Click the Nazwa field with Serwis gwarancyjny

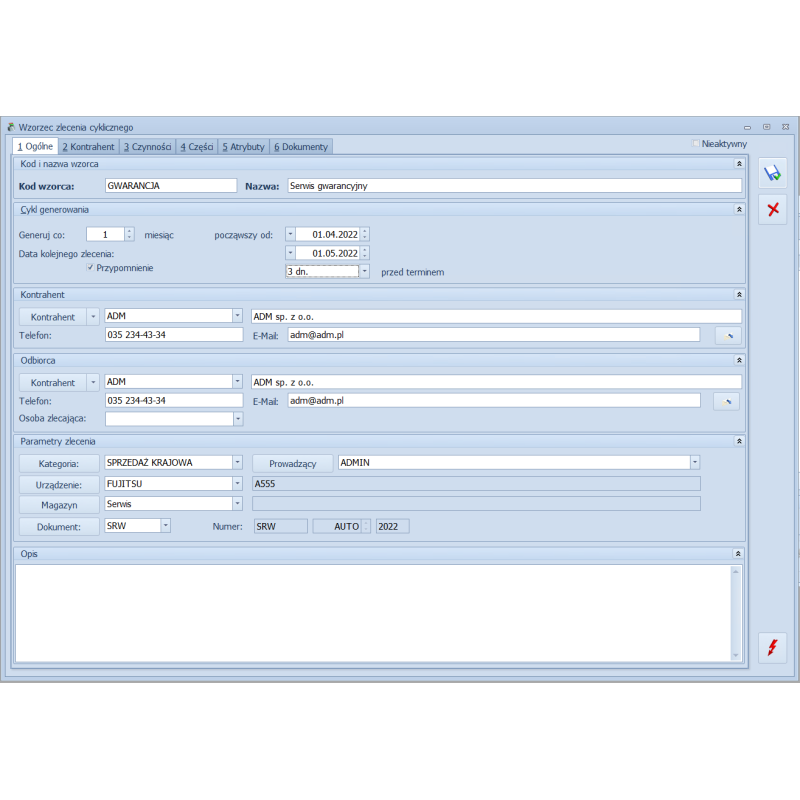[514, 185]
